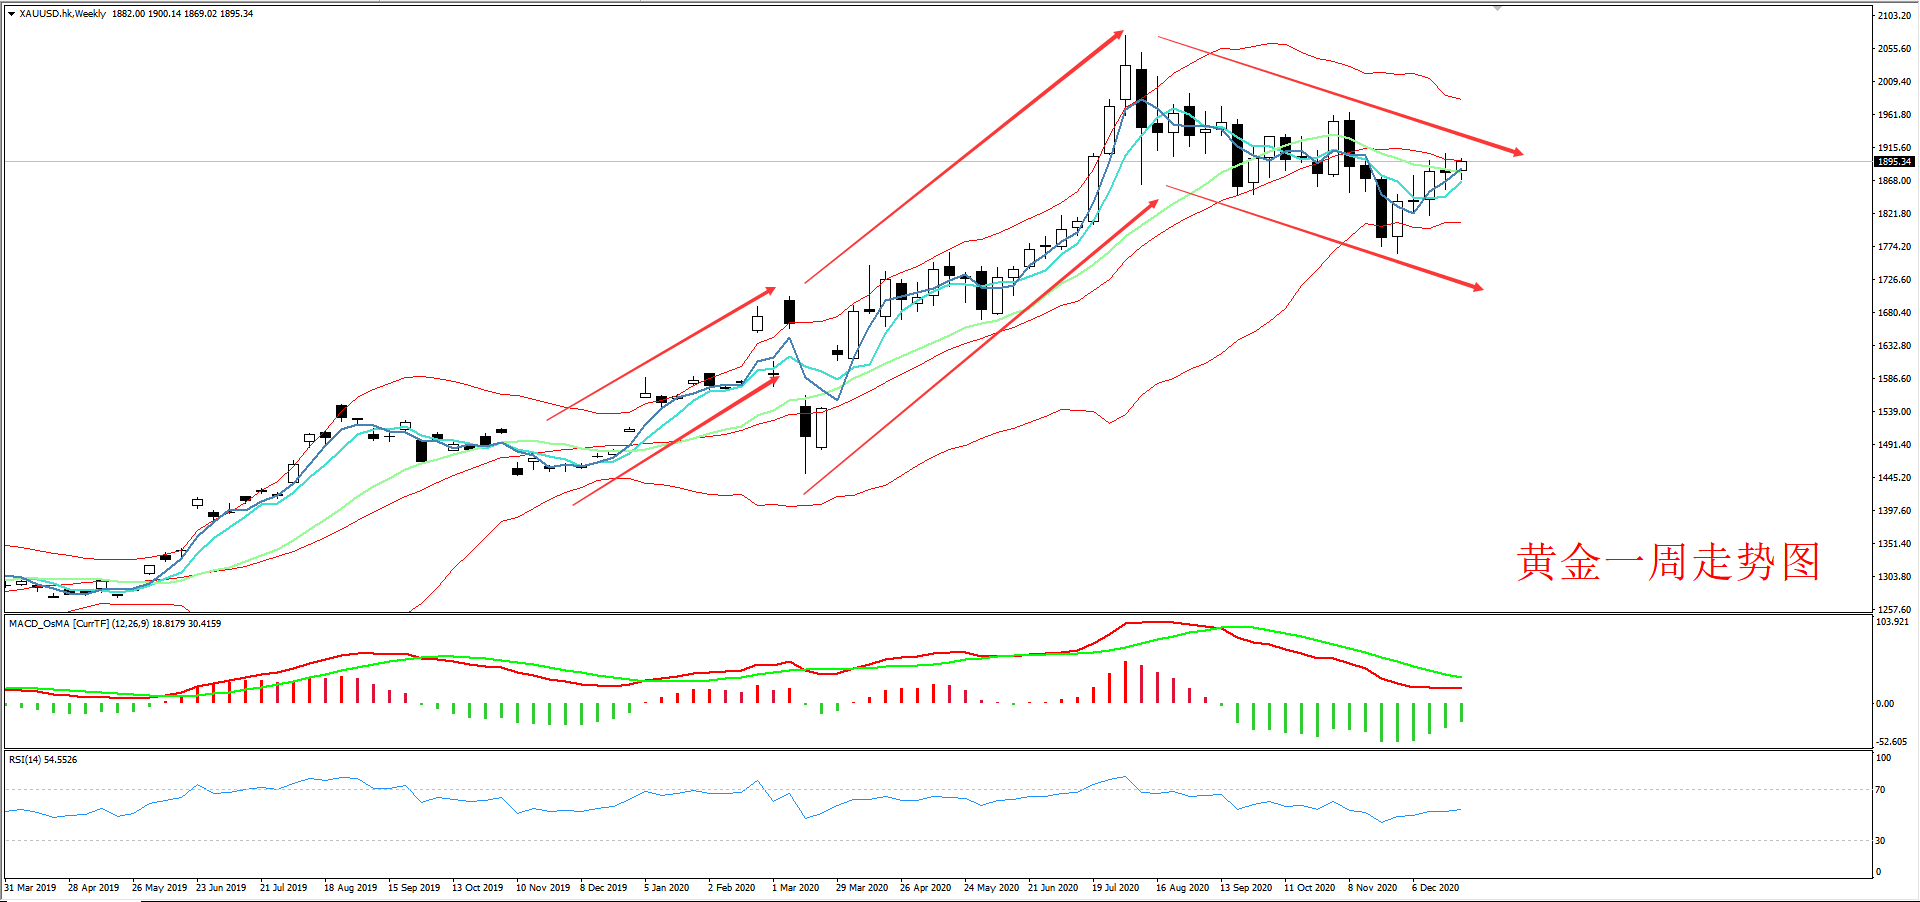Click the 5 Jan 2020 date label
Screen dimensions: 1920x902
tap(666, 887)
